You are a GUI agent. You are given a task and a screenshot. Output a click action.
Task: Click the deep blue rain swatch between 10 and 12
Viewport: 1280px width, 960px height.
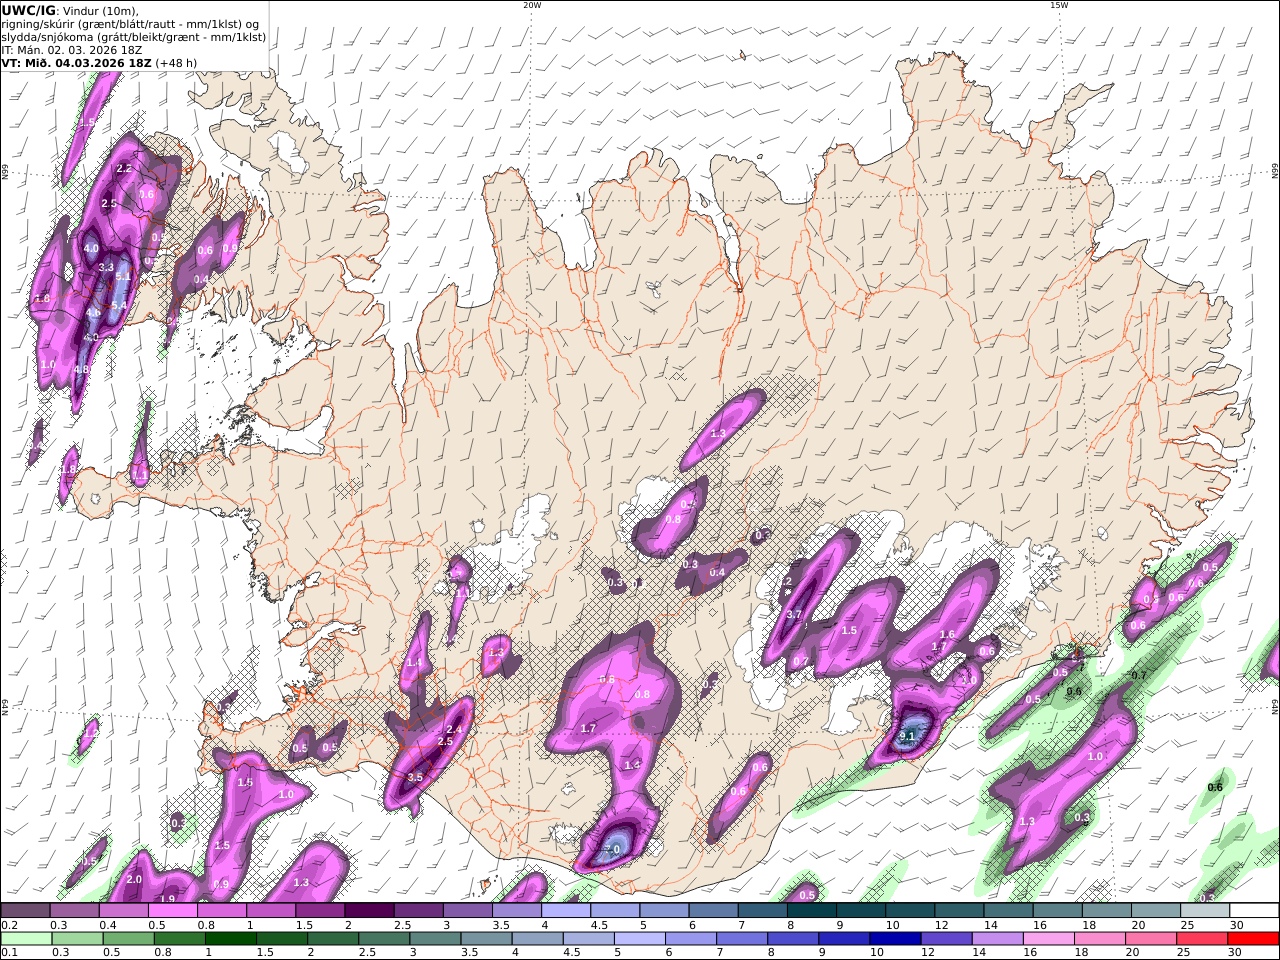(896, 938)
